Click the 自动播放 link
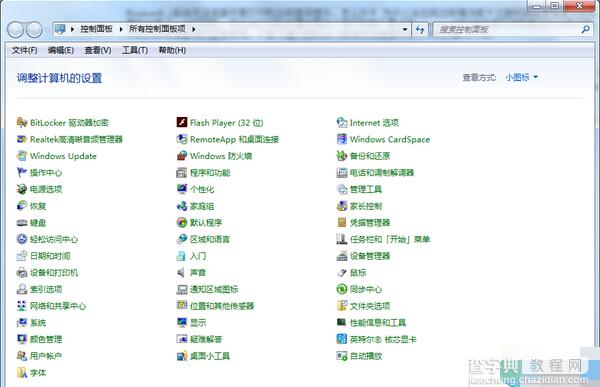Screen dimensions: 600x387 [366, 356]
